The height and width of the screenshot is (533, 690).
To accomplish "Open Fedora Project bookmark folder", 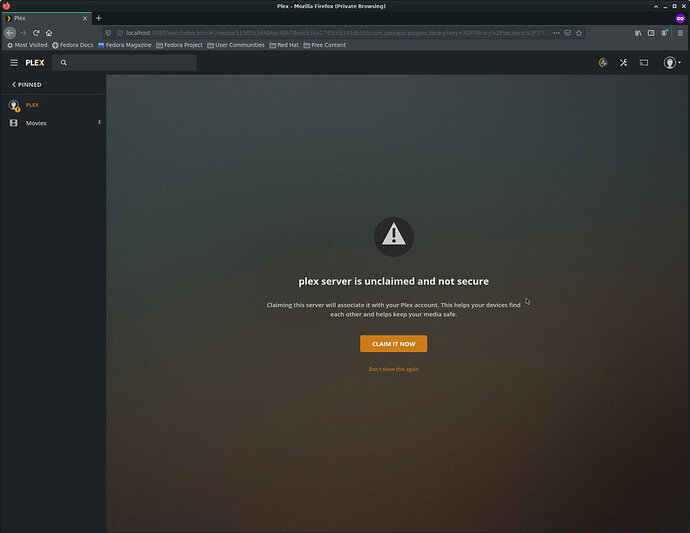I will tap(179, 45).
